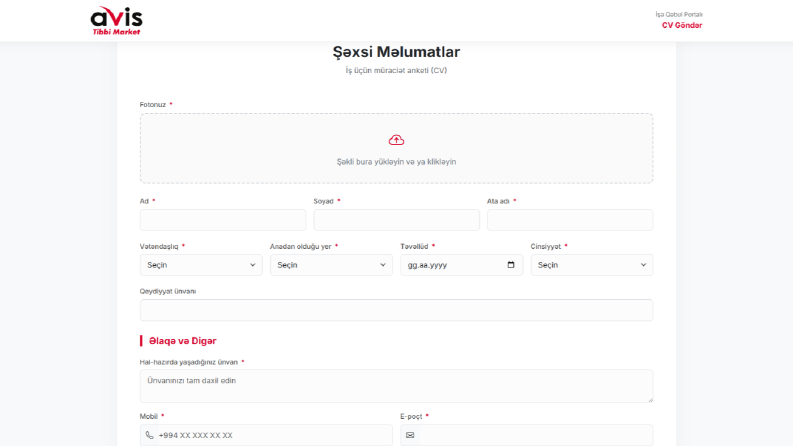793x446 pixels.
Task: Click the 'Şəkli bura yükləyin və ya klikləyin' text
Action: [x=396, y=162]
